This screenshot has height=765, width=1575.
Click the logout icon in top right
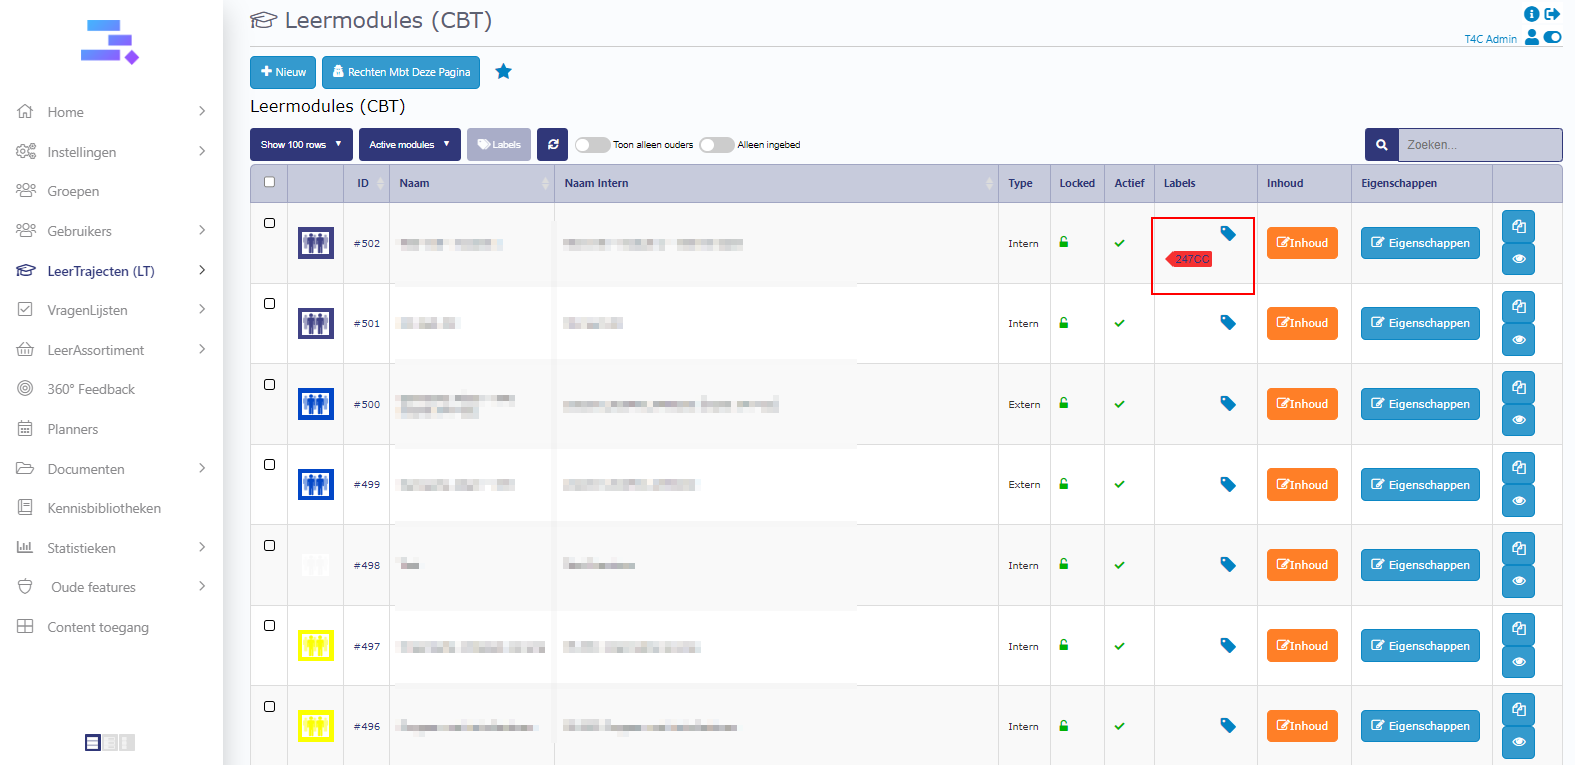pos(1552,14)
